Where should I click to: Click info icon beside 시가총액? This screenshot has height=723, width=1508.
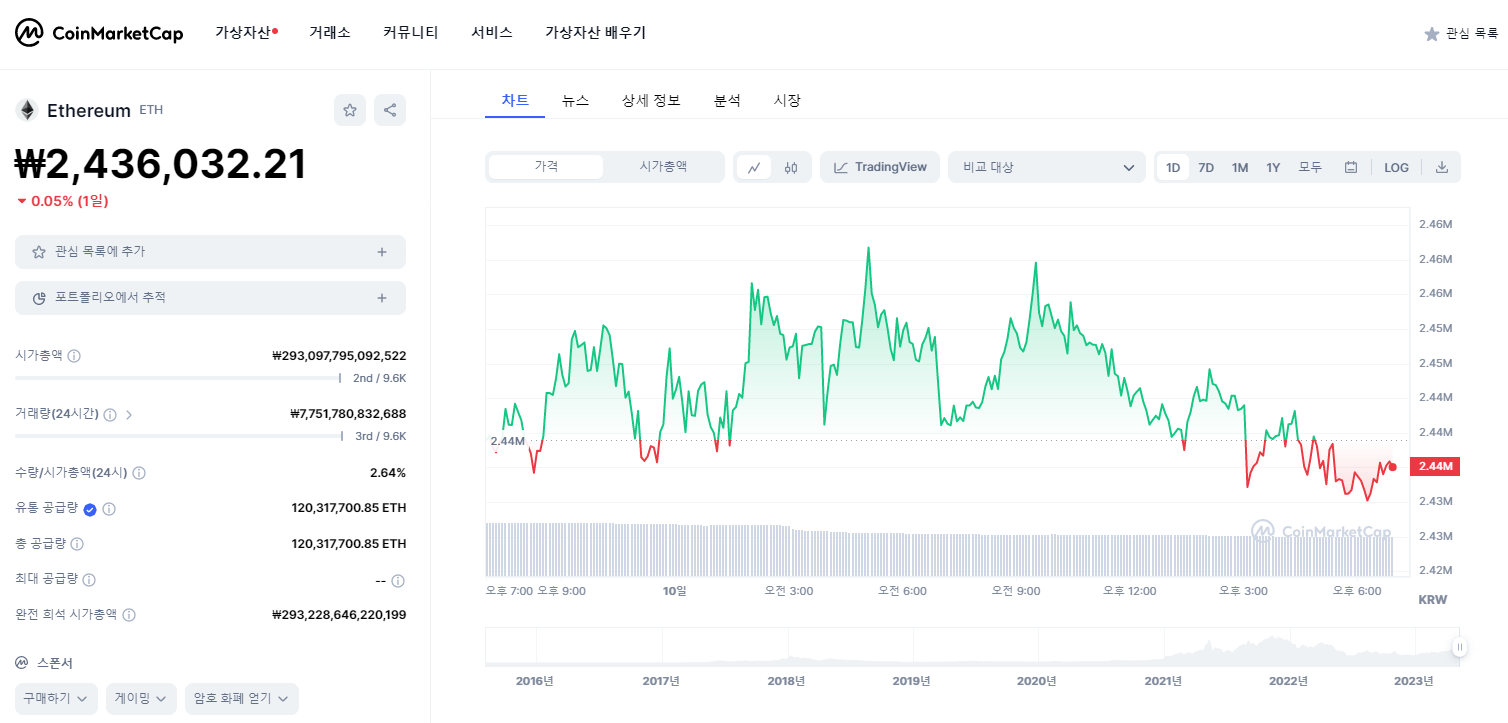74,356
